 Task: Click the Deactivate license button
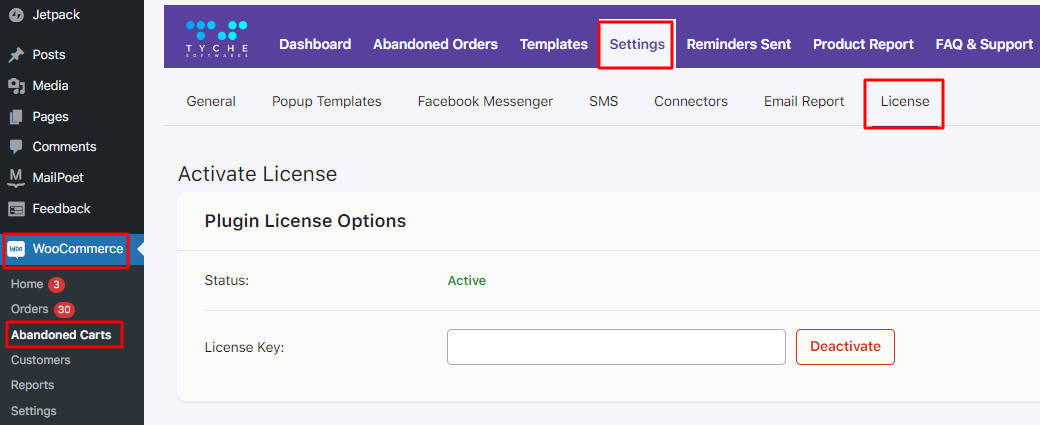click(846, 347)
